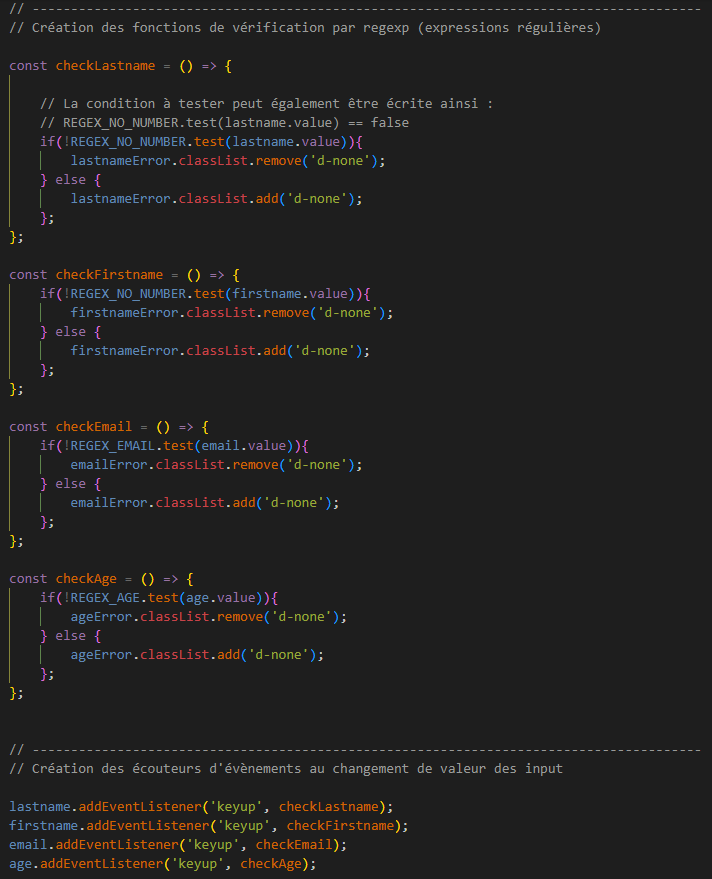Screen dimensions: 712x879
Task: Click the 'else' keyword in checkAge function
Action: (x=71, y=636)
